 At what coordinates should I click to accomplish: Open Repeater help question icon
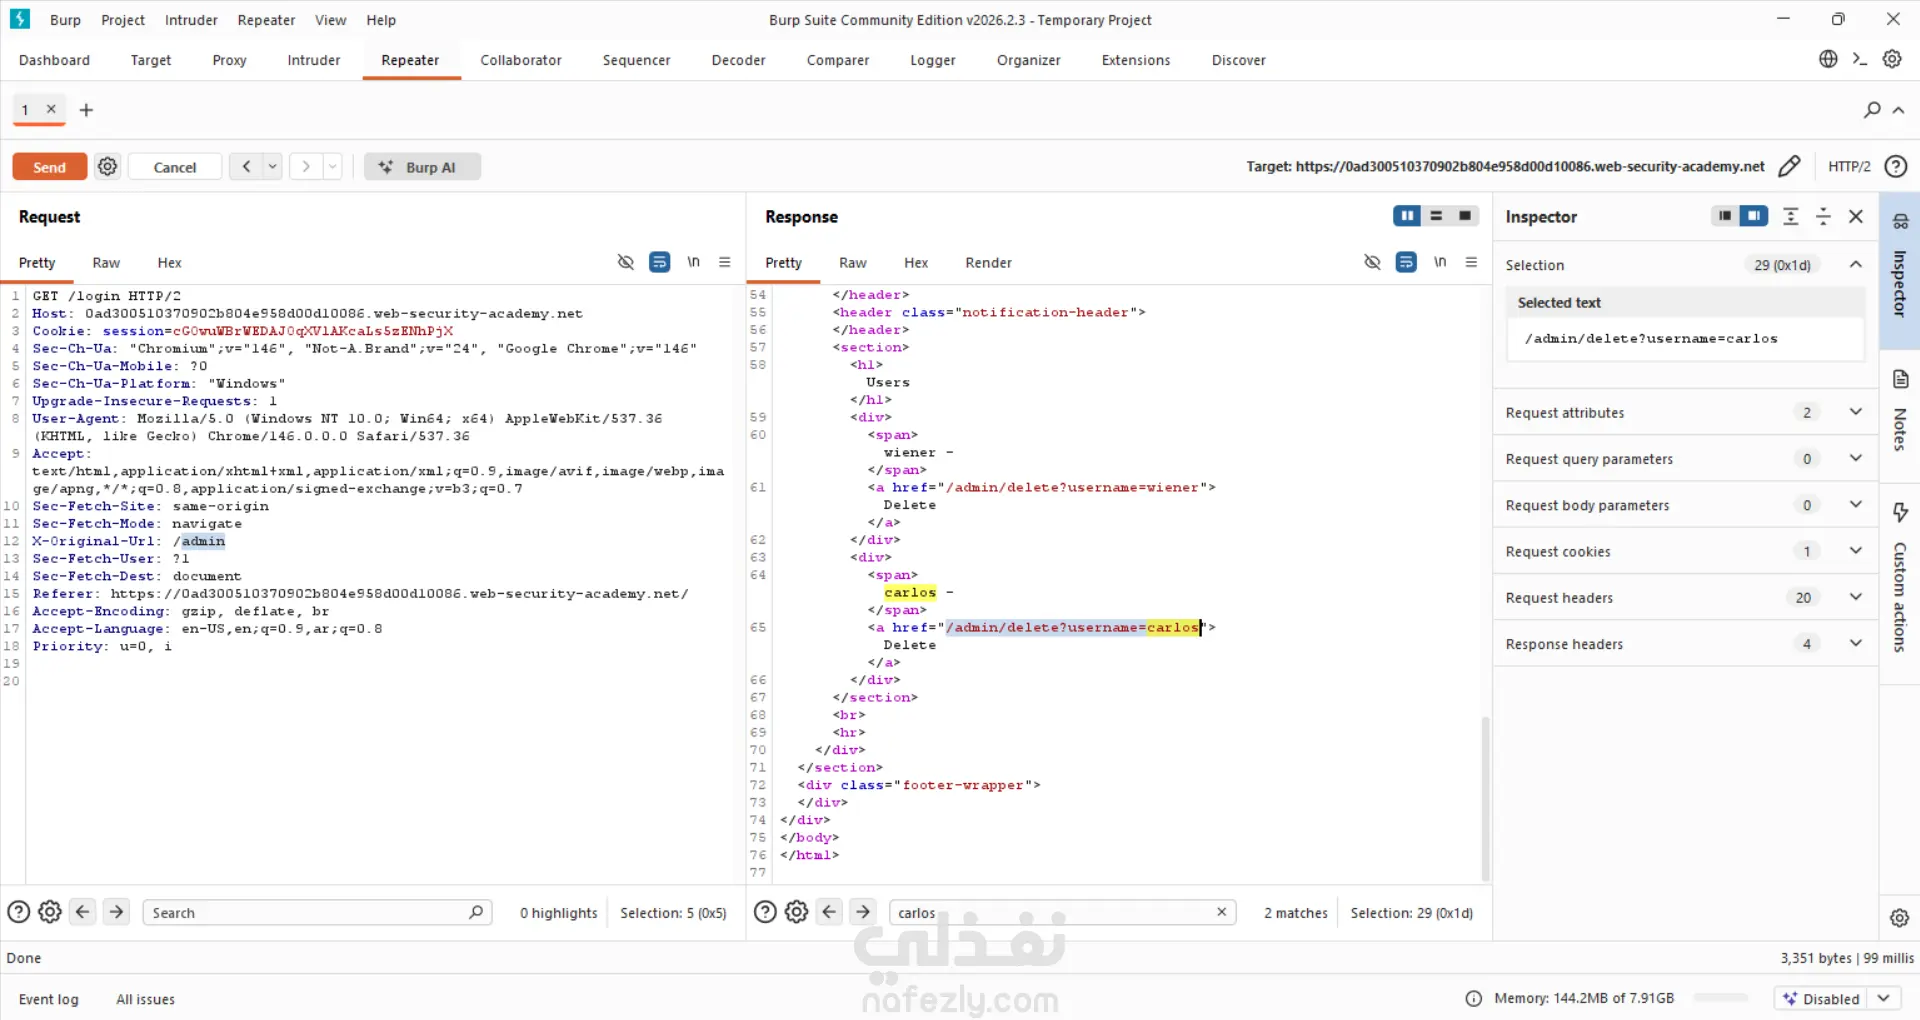tap(1895, 166)
